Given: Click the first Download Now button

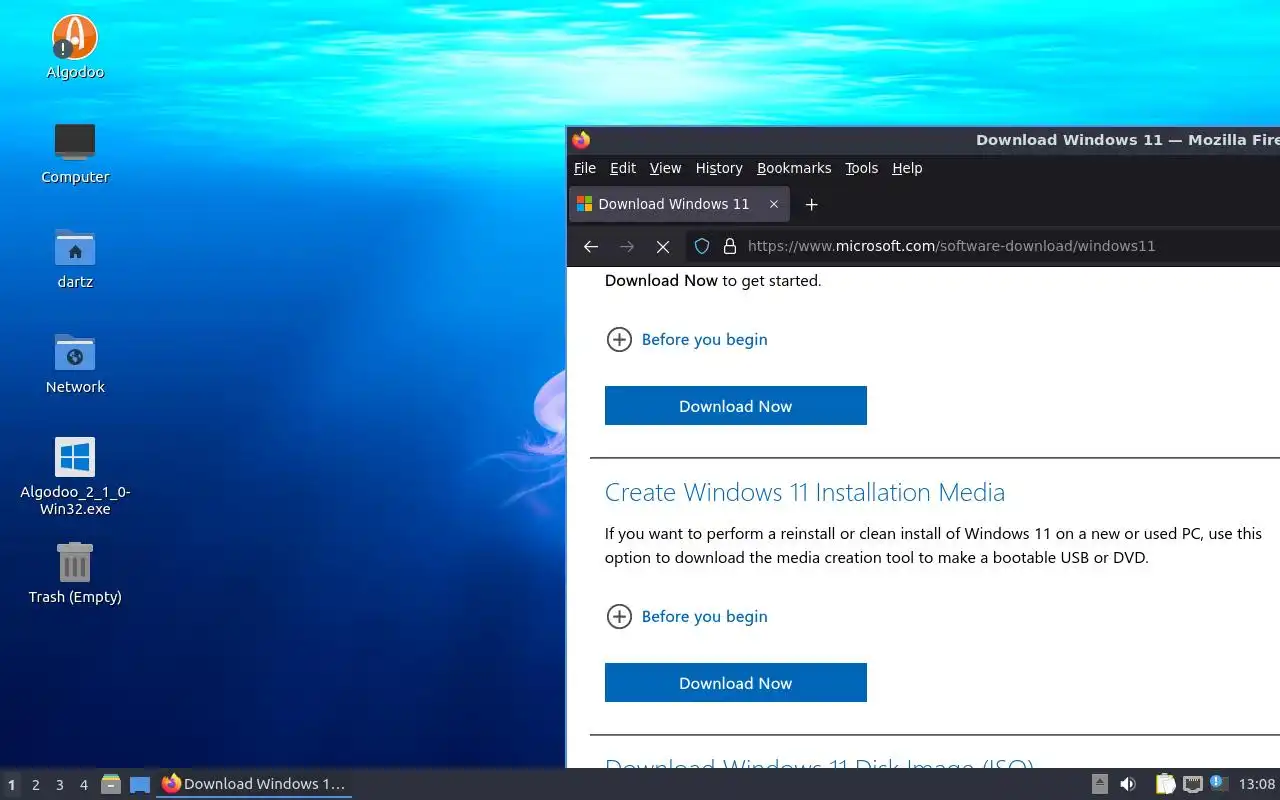Looking at the screenshot, I should pos(736,406).
